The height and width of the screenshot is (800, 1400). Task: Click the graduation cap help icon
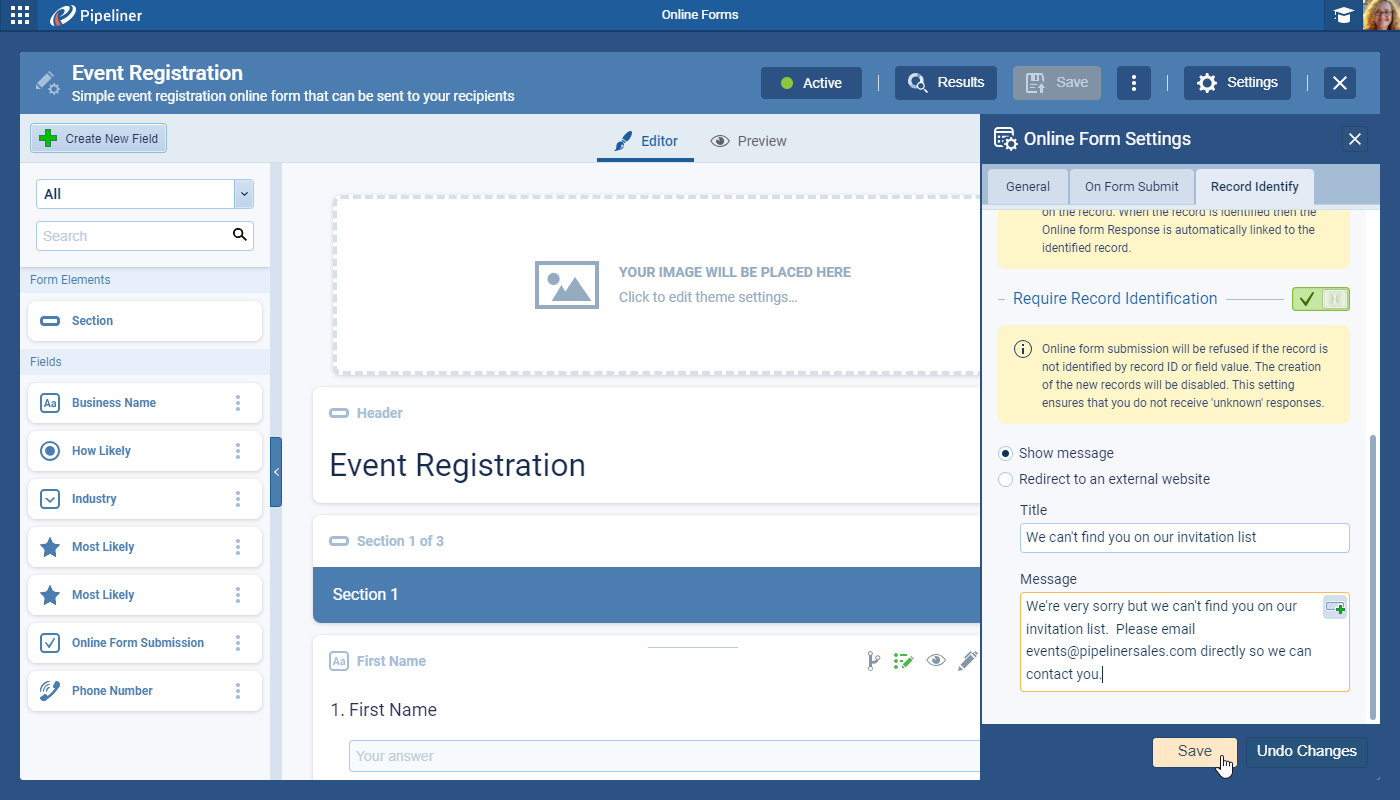click(x=1343, y=15)
